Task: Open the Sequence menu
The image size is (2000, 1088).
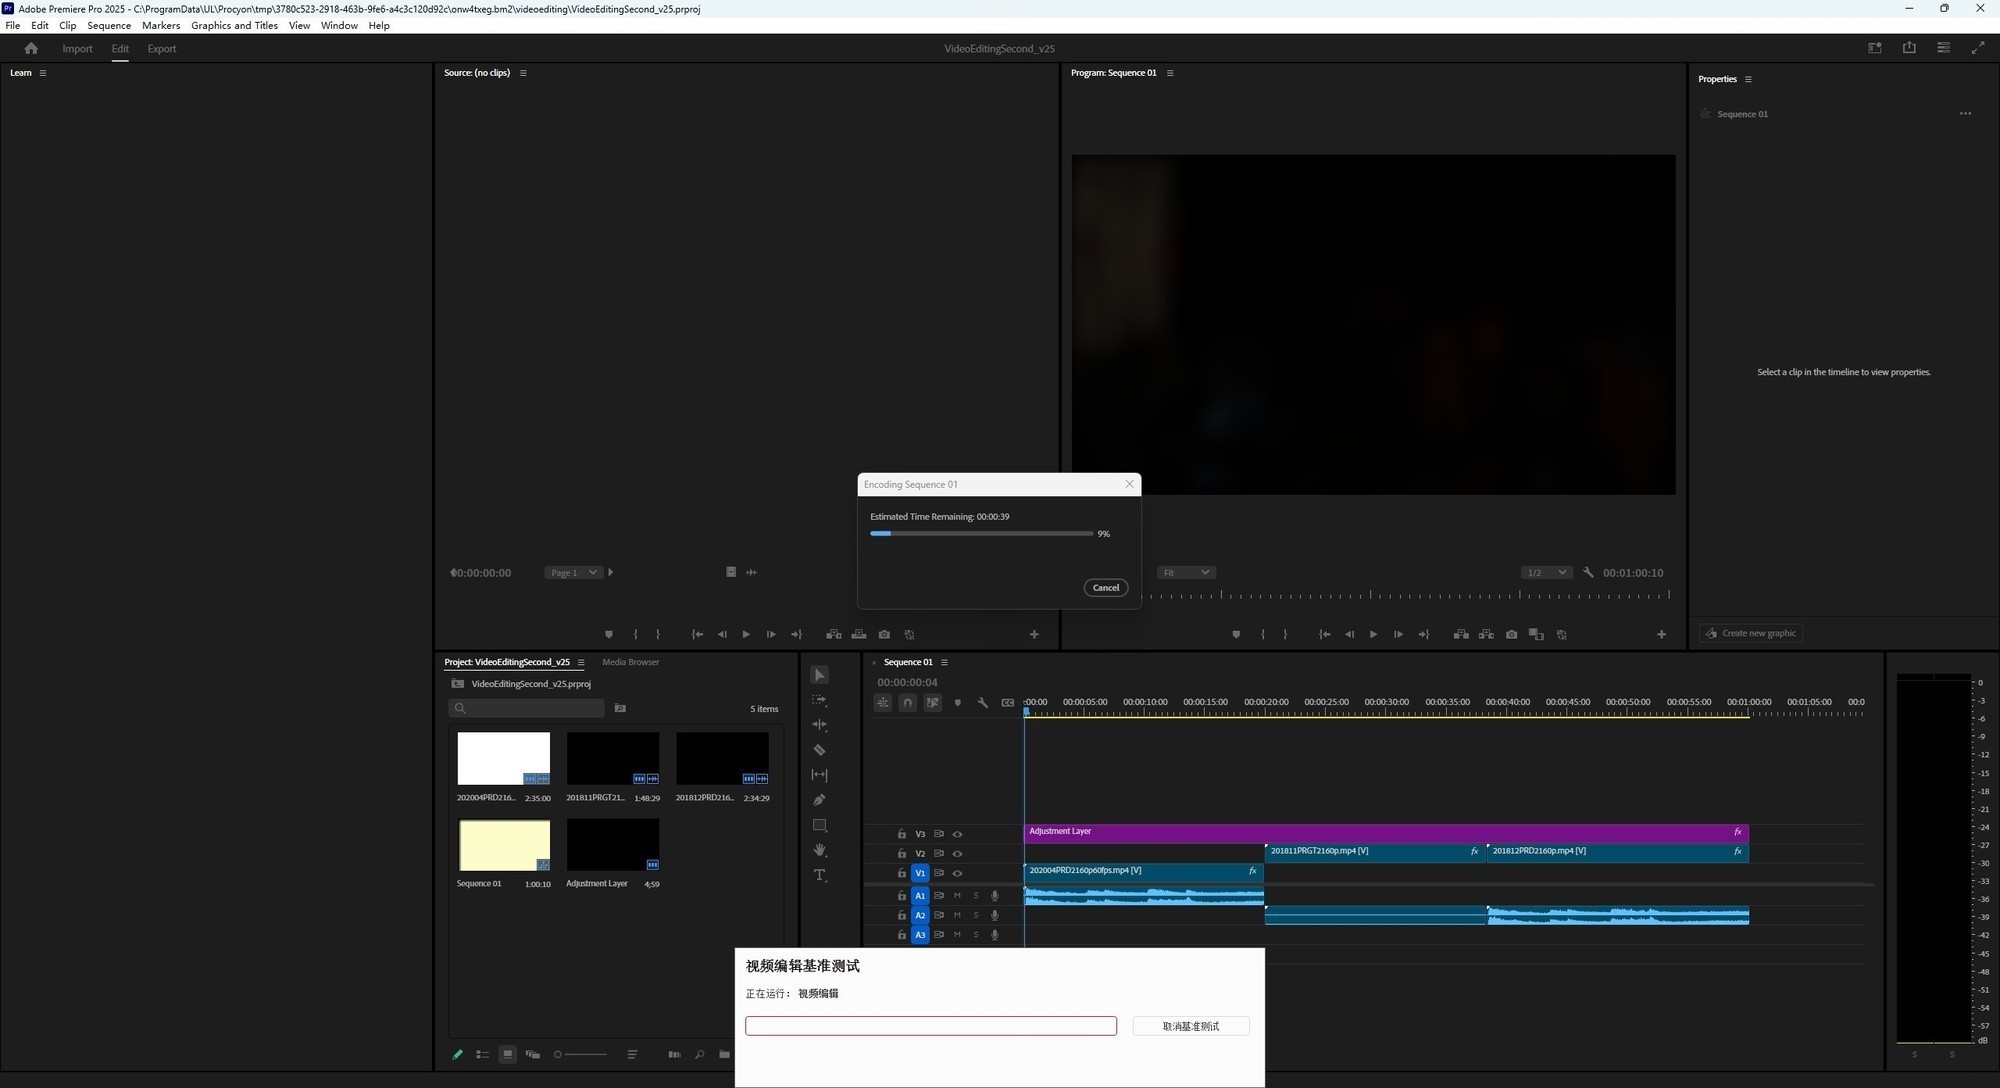Action: tap(108, 25)
